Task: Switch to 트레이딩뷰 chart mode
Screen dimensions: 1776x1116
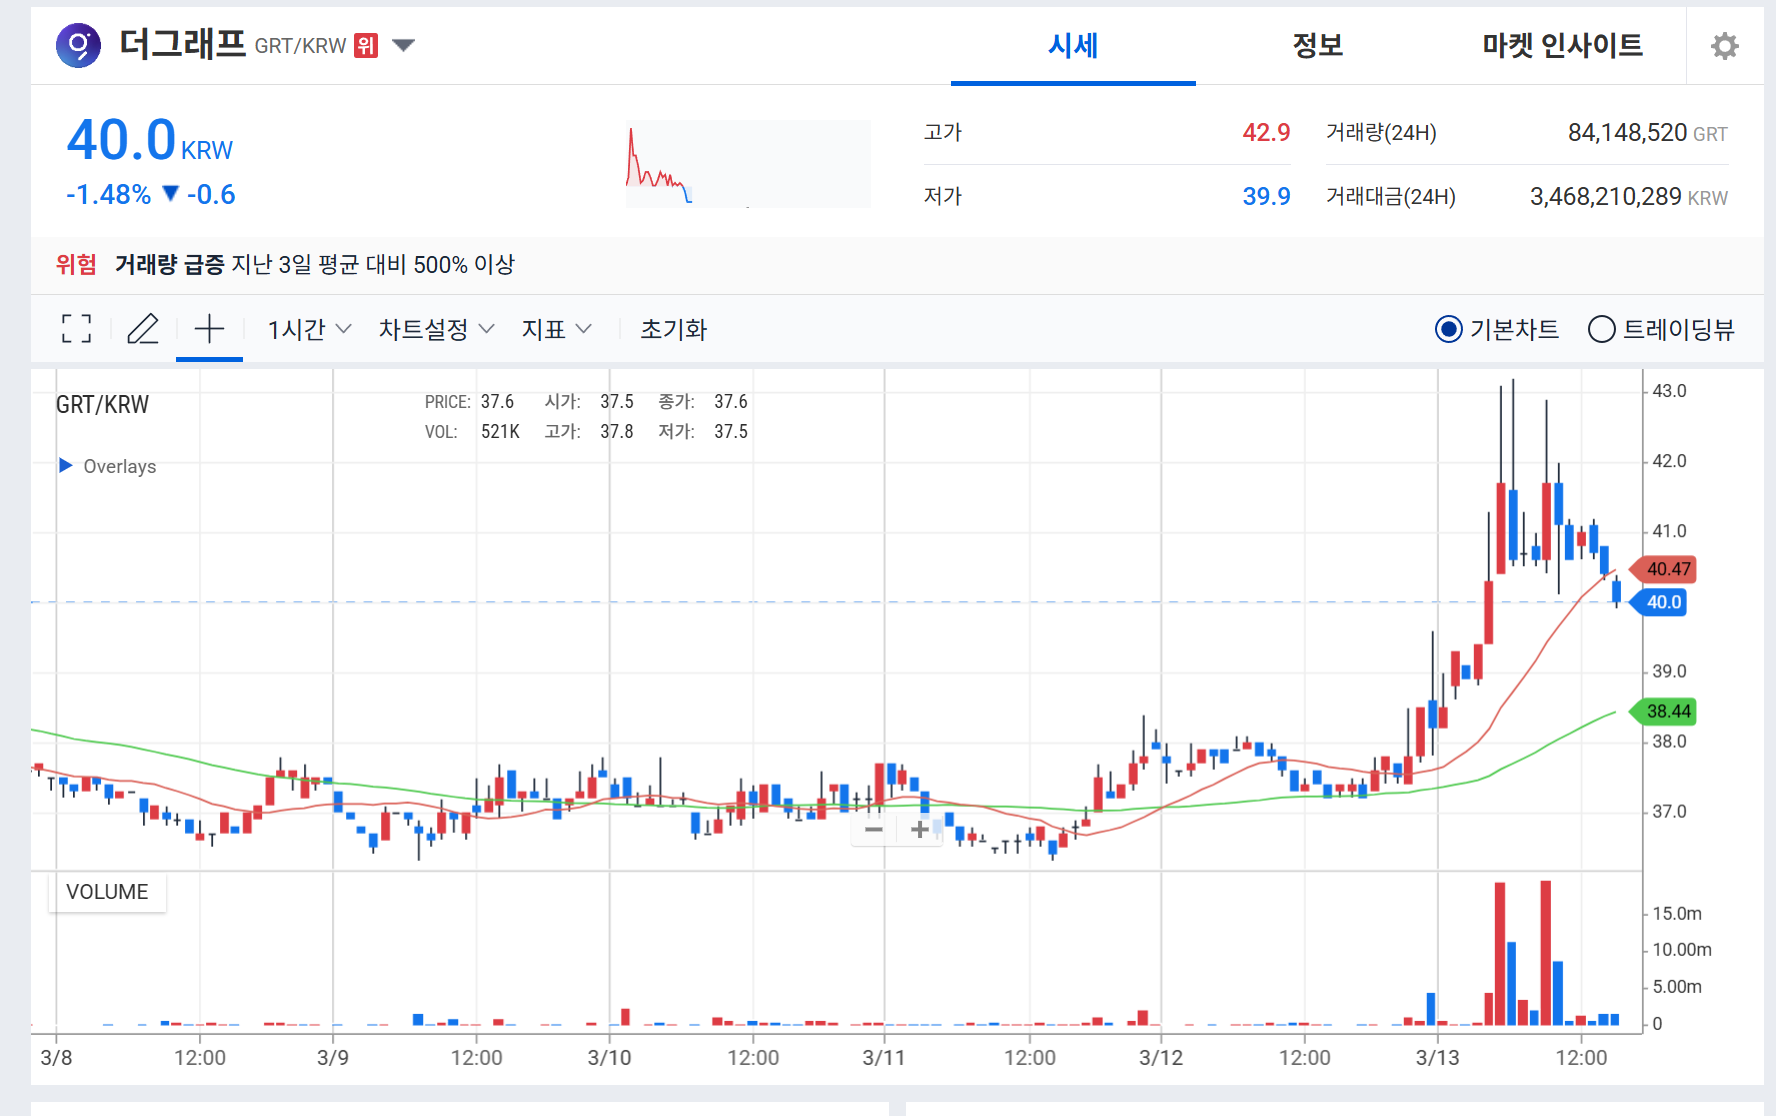Action: click(1601, 329)
